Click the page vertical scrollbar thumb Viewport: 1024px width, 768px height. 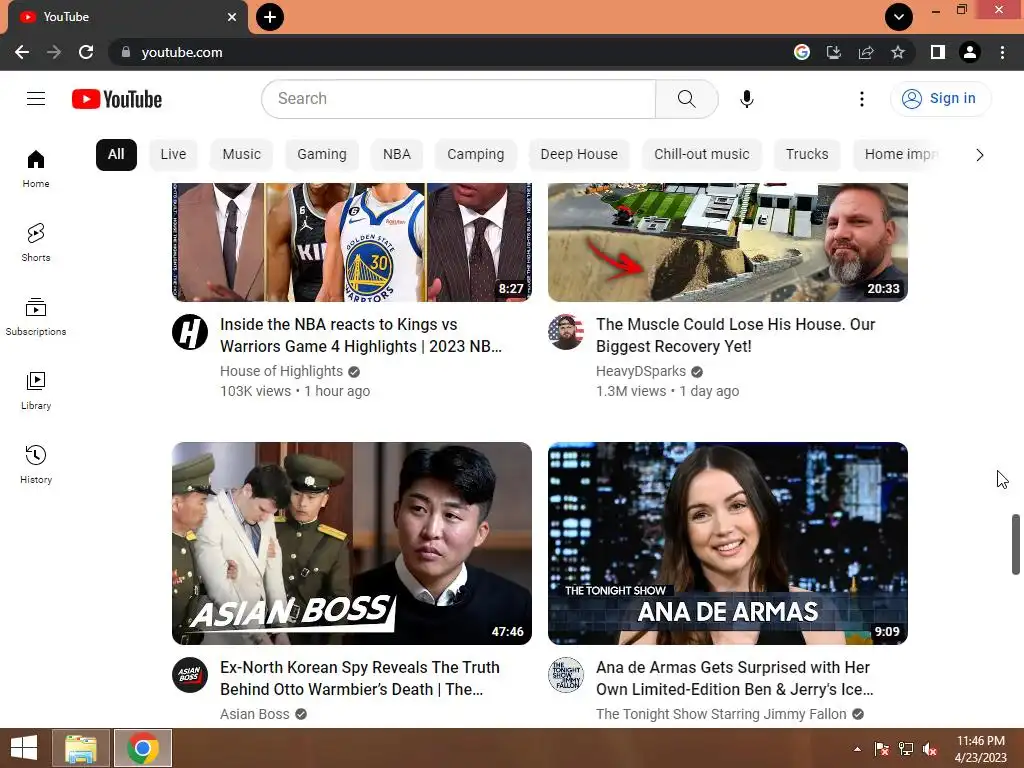click(1016, 545)
